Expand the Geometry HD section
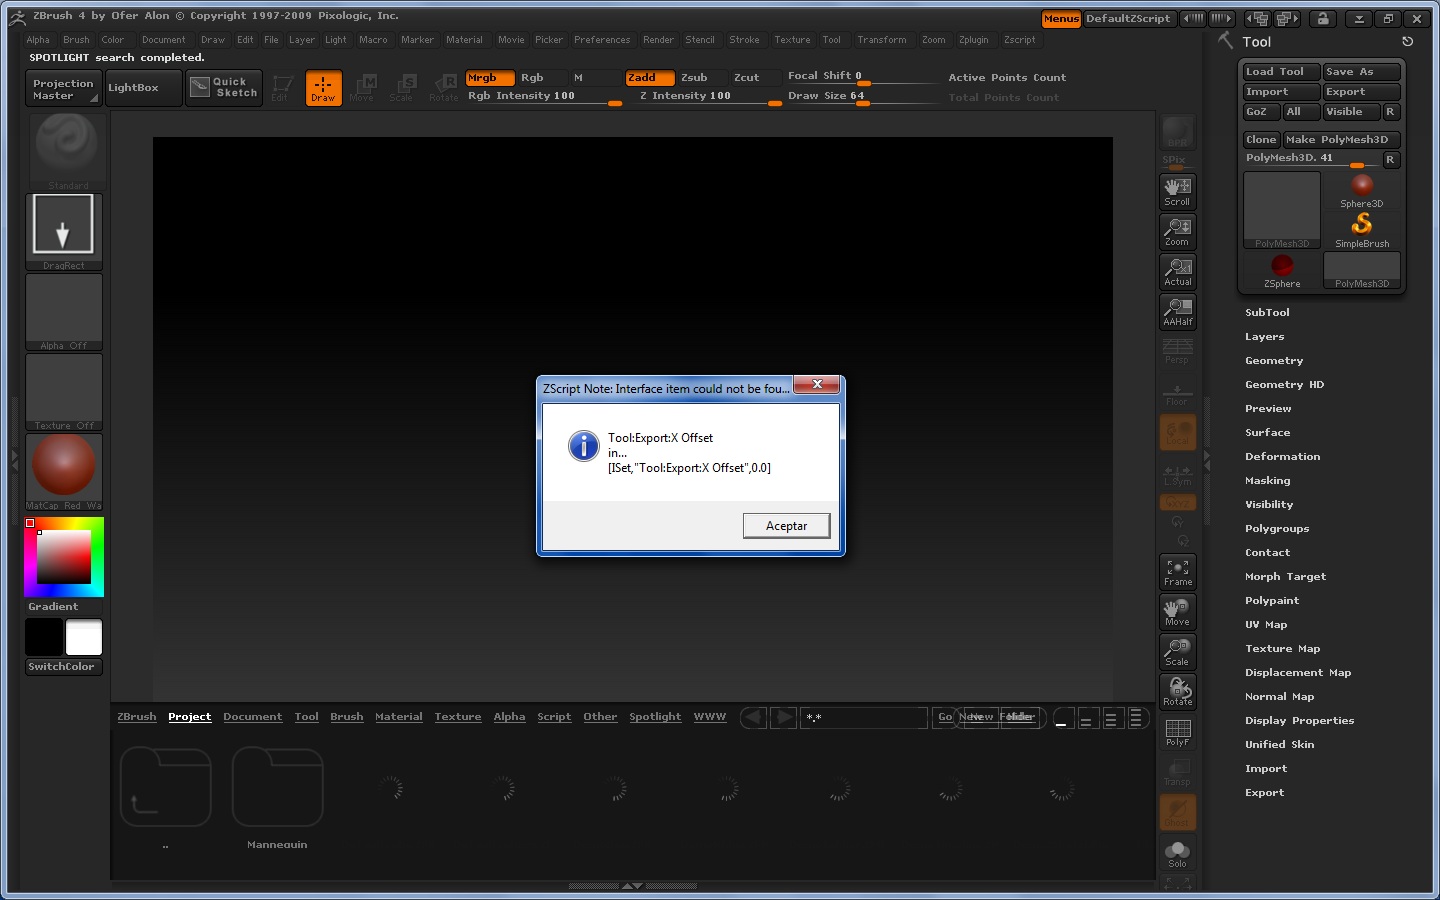 [1284, 385]
